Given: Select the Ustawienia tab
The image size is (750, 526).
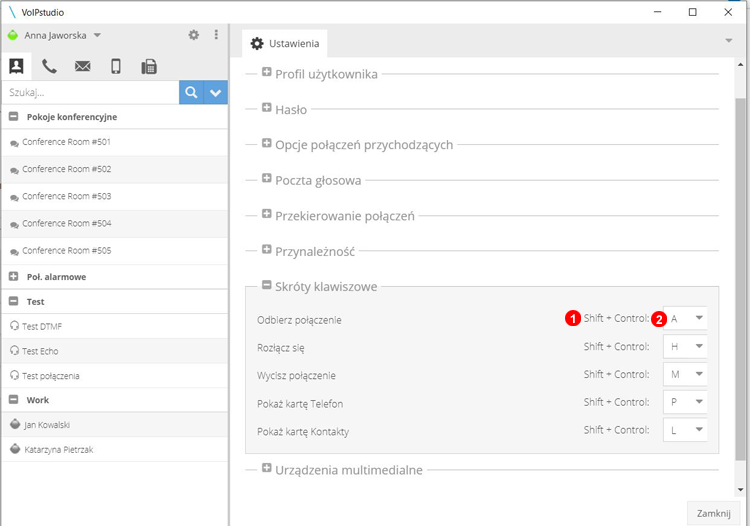Looking at the screenshot, I should (285, 44).
